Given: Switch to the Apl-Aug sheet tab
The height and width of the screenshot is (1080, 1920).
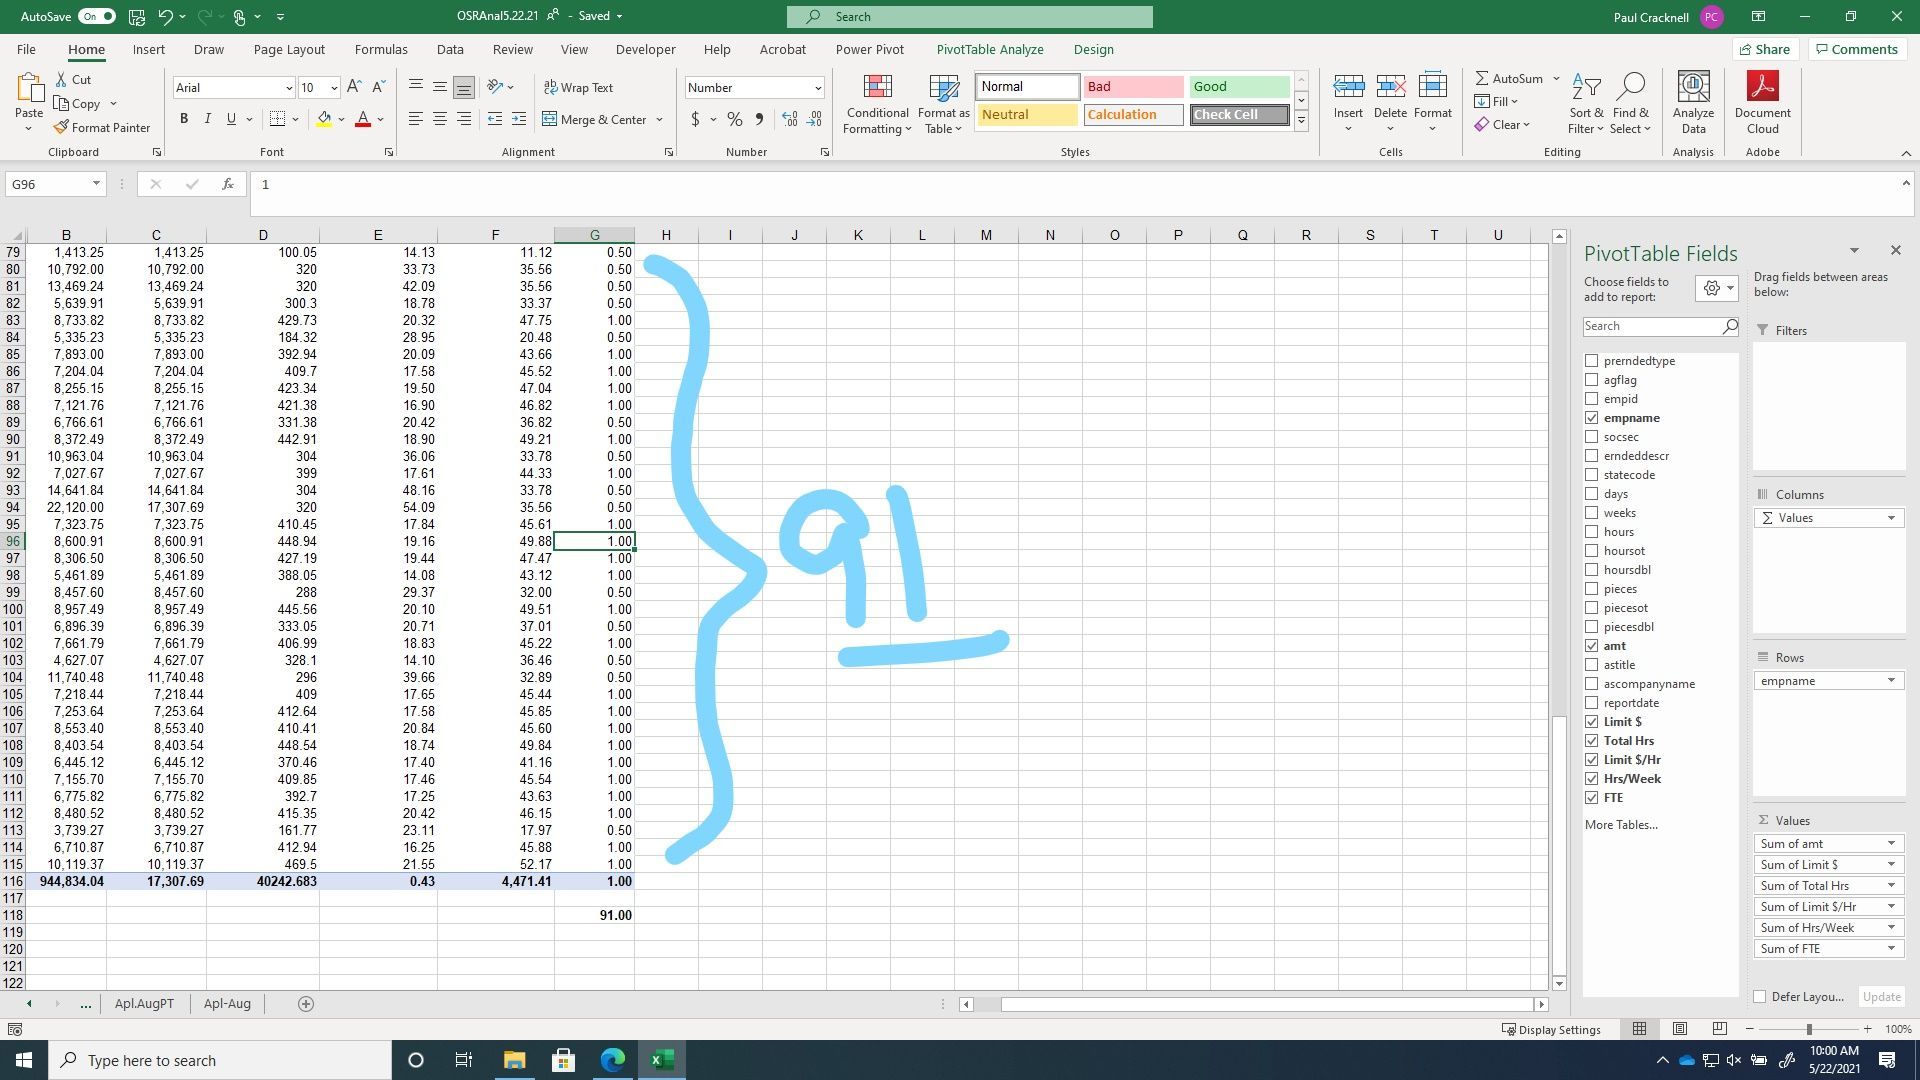Looking at the screenshot, I should click(227, 1004).
